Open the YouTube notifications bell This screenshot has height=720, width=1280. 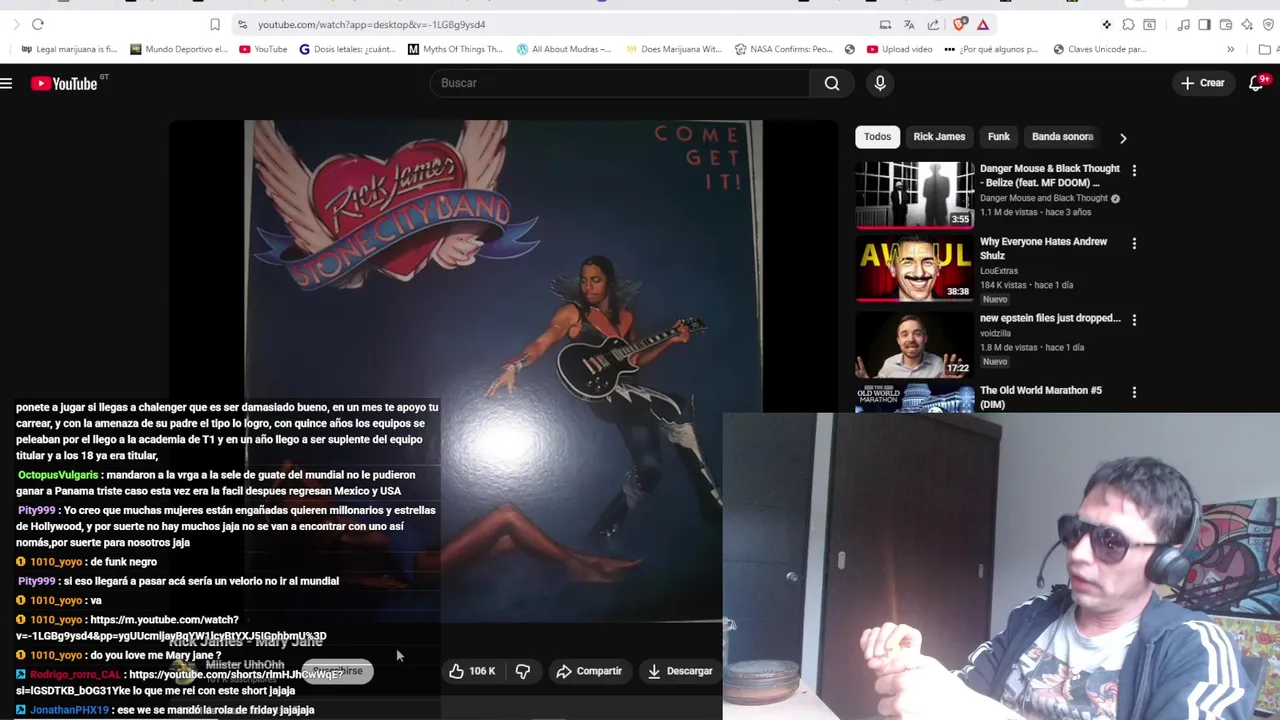[x=1257, y=83]
